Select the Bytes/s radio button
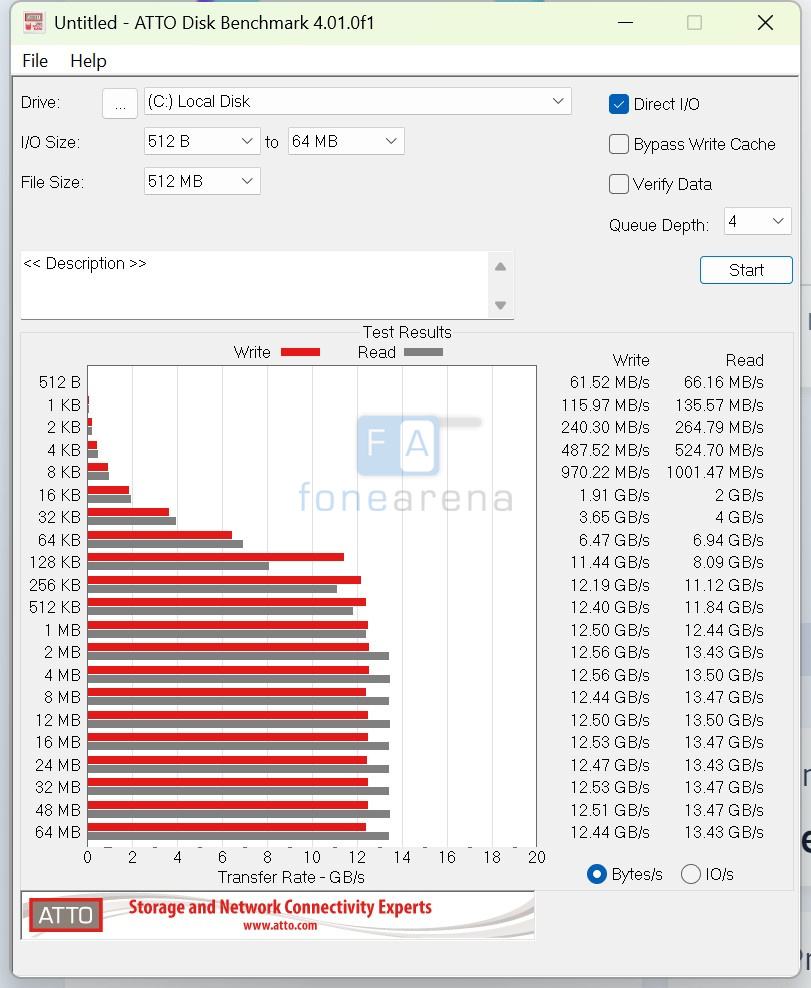 tap(597, 874)
